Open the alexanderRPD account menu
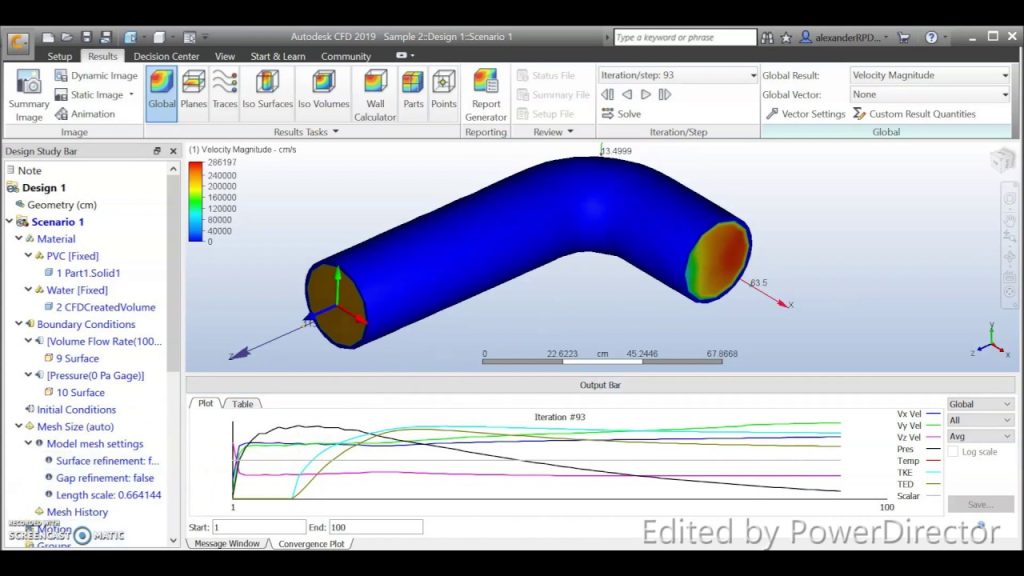Screen dimensions: 1024x576 point(844,38)
